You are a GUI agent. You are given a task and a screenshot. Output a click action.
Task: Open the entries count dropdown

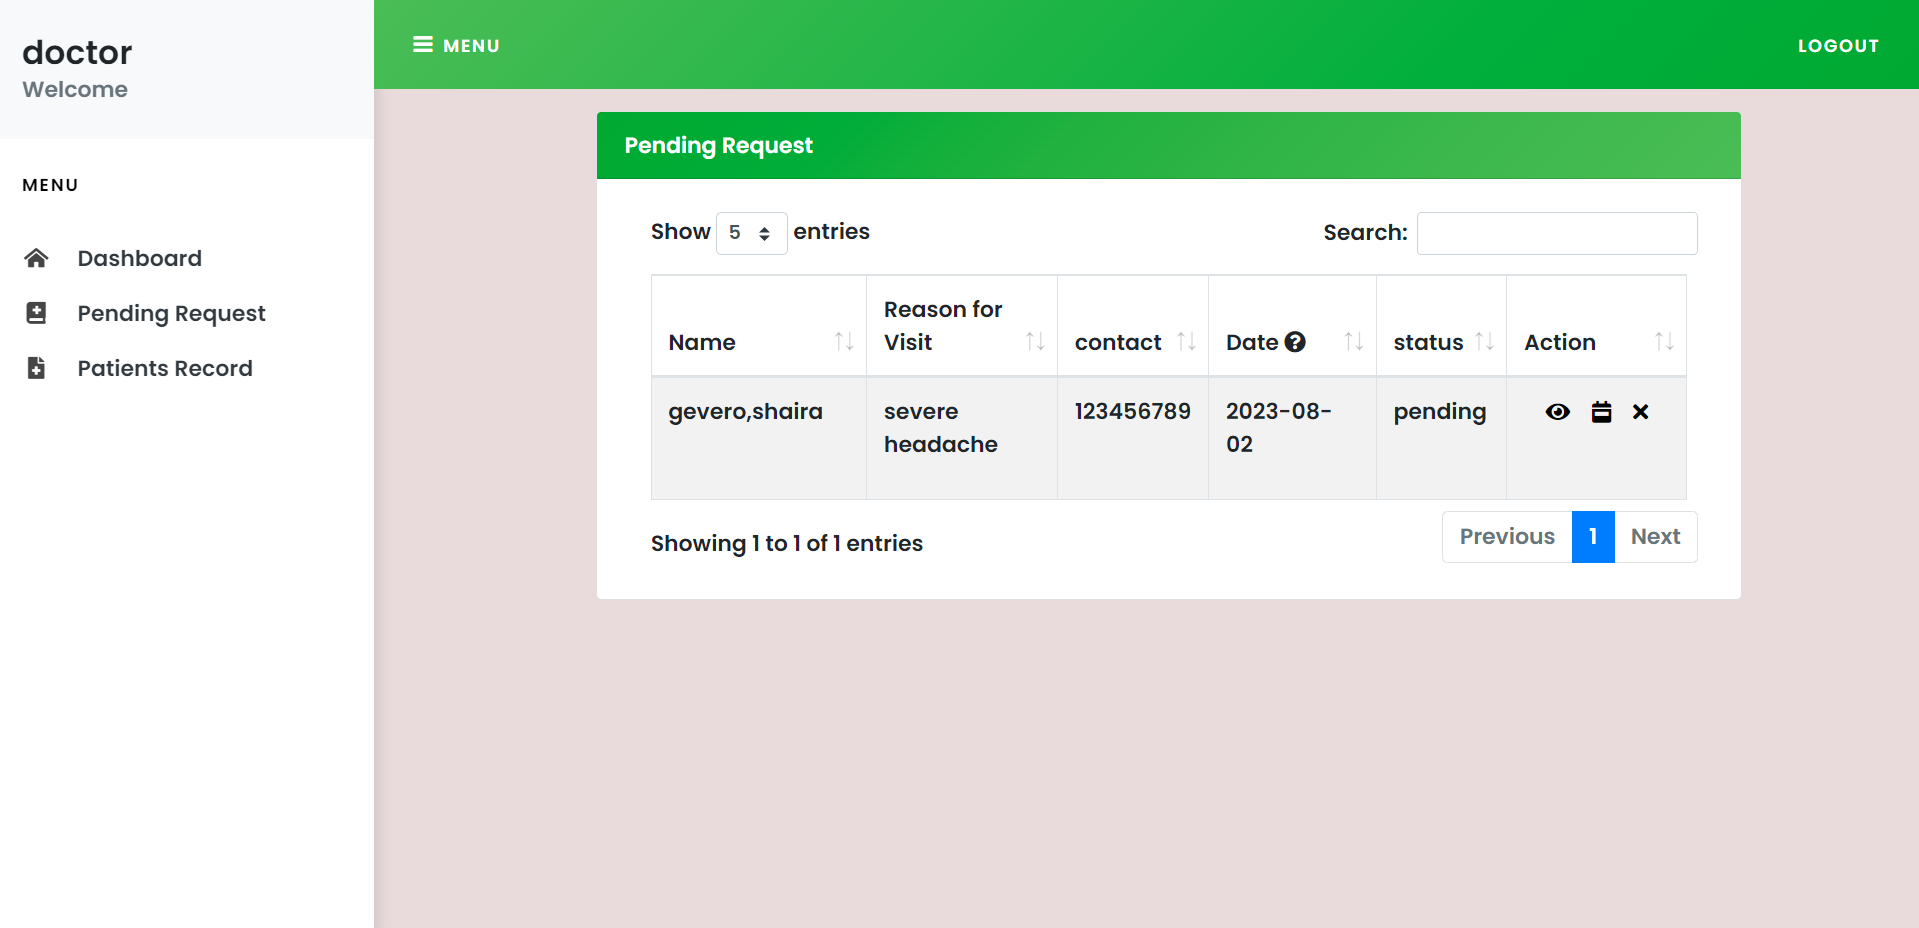(751, 233)
